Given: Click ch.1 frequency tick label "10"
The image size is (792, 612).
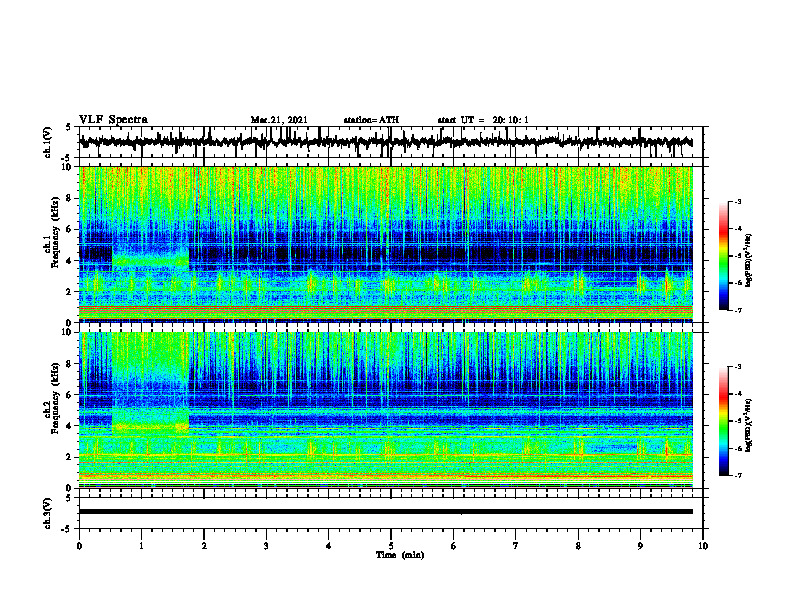Looking at the screenshot, I should click(69, 167).
